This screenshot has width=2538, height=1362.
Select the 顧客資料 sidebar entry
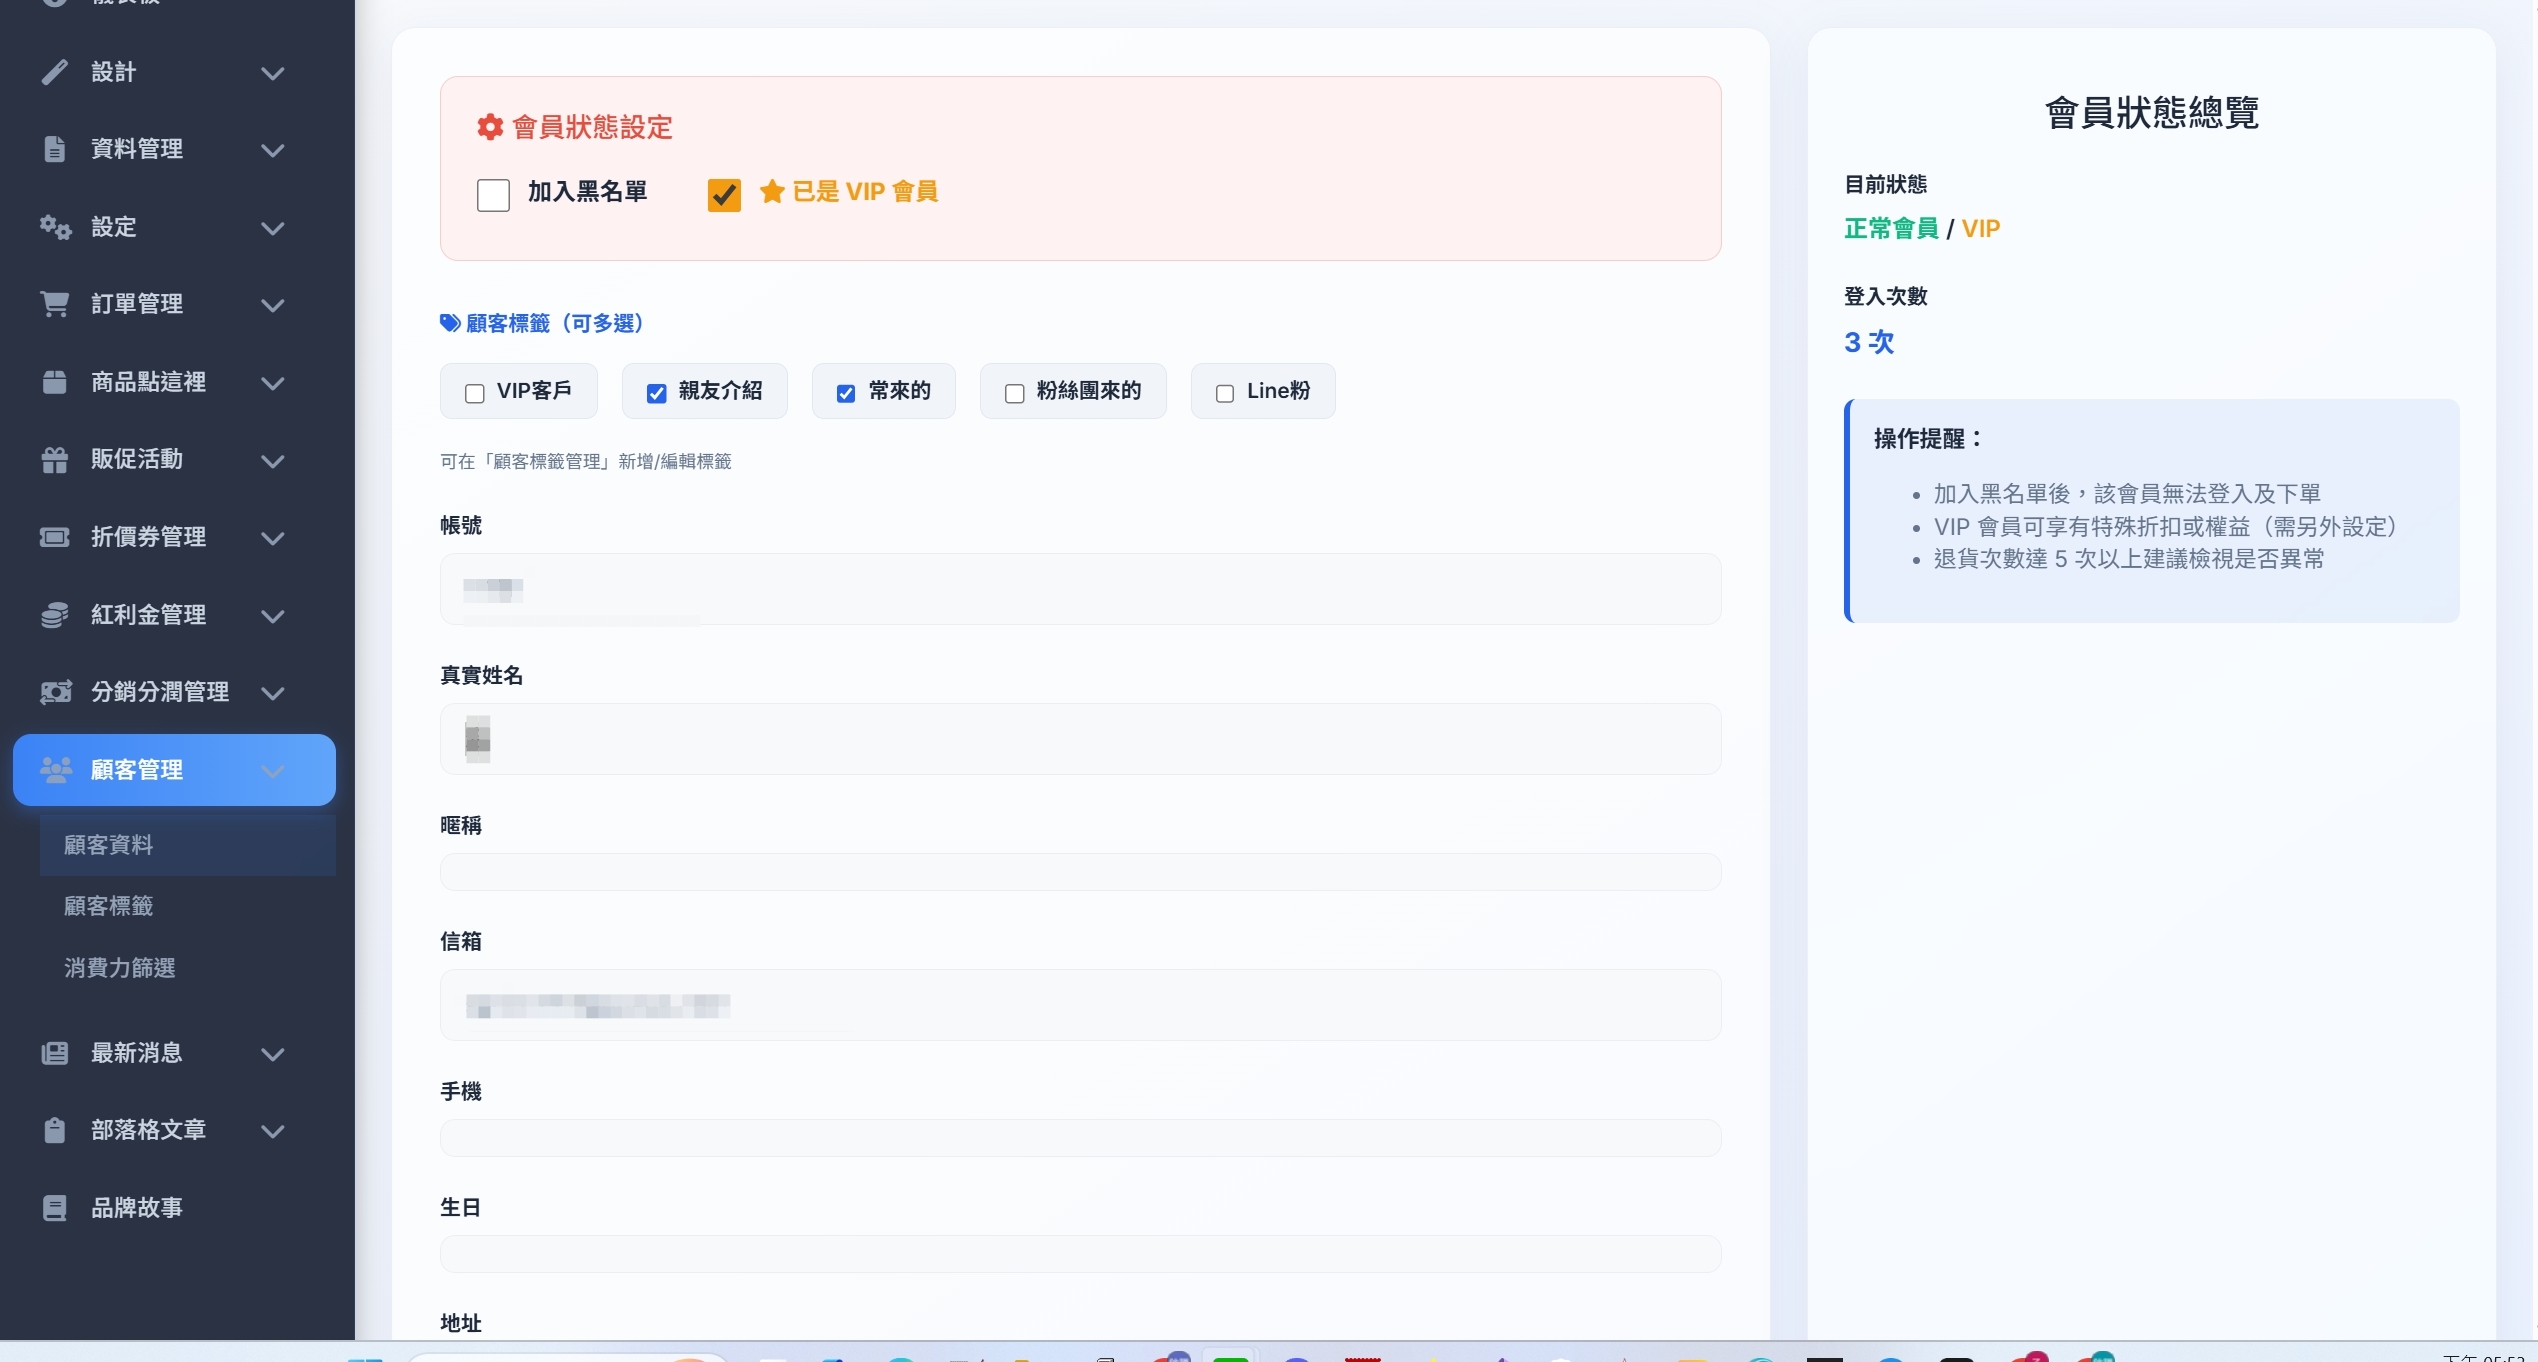pos(108,845)
